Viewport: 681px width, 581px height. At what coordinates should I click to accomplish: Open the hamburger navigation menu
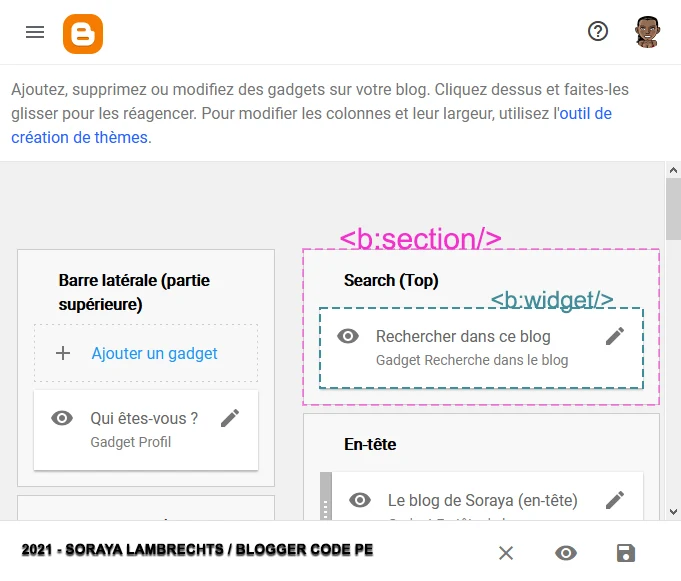click(35, 32)
